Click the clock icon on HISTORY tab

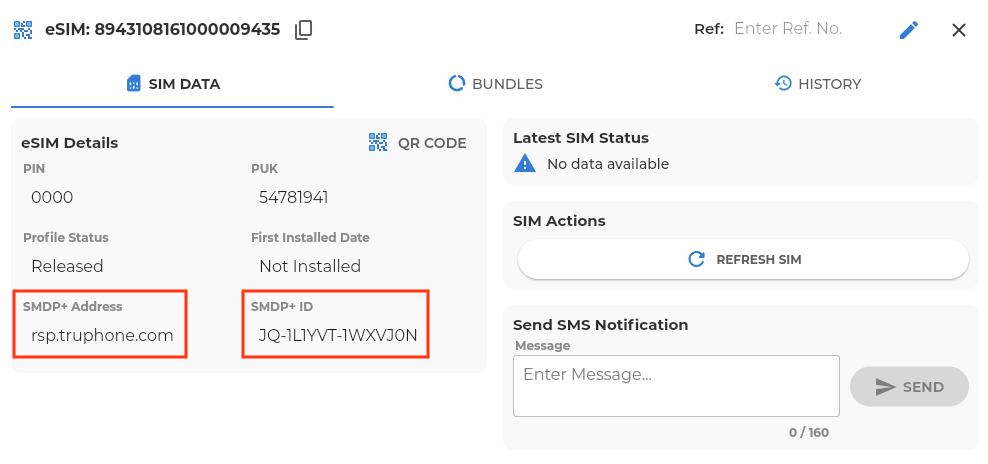(x=783, y=83)
